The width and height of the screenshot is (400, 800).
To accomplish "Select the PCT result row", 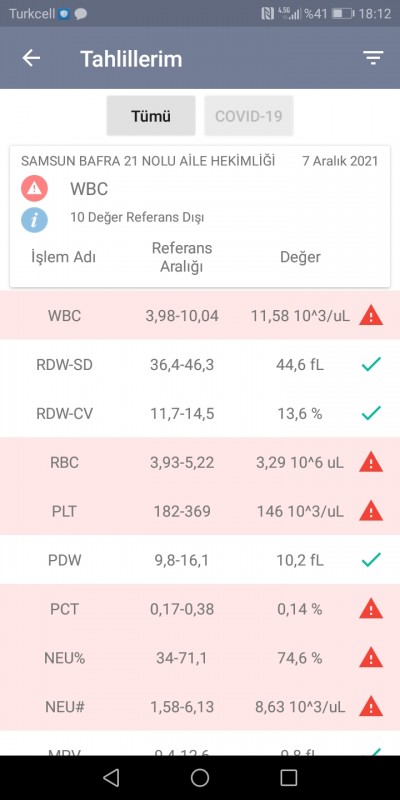I will click(x=200, y=609).
